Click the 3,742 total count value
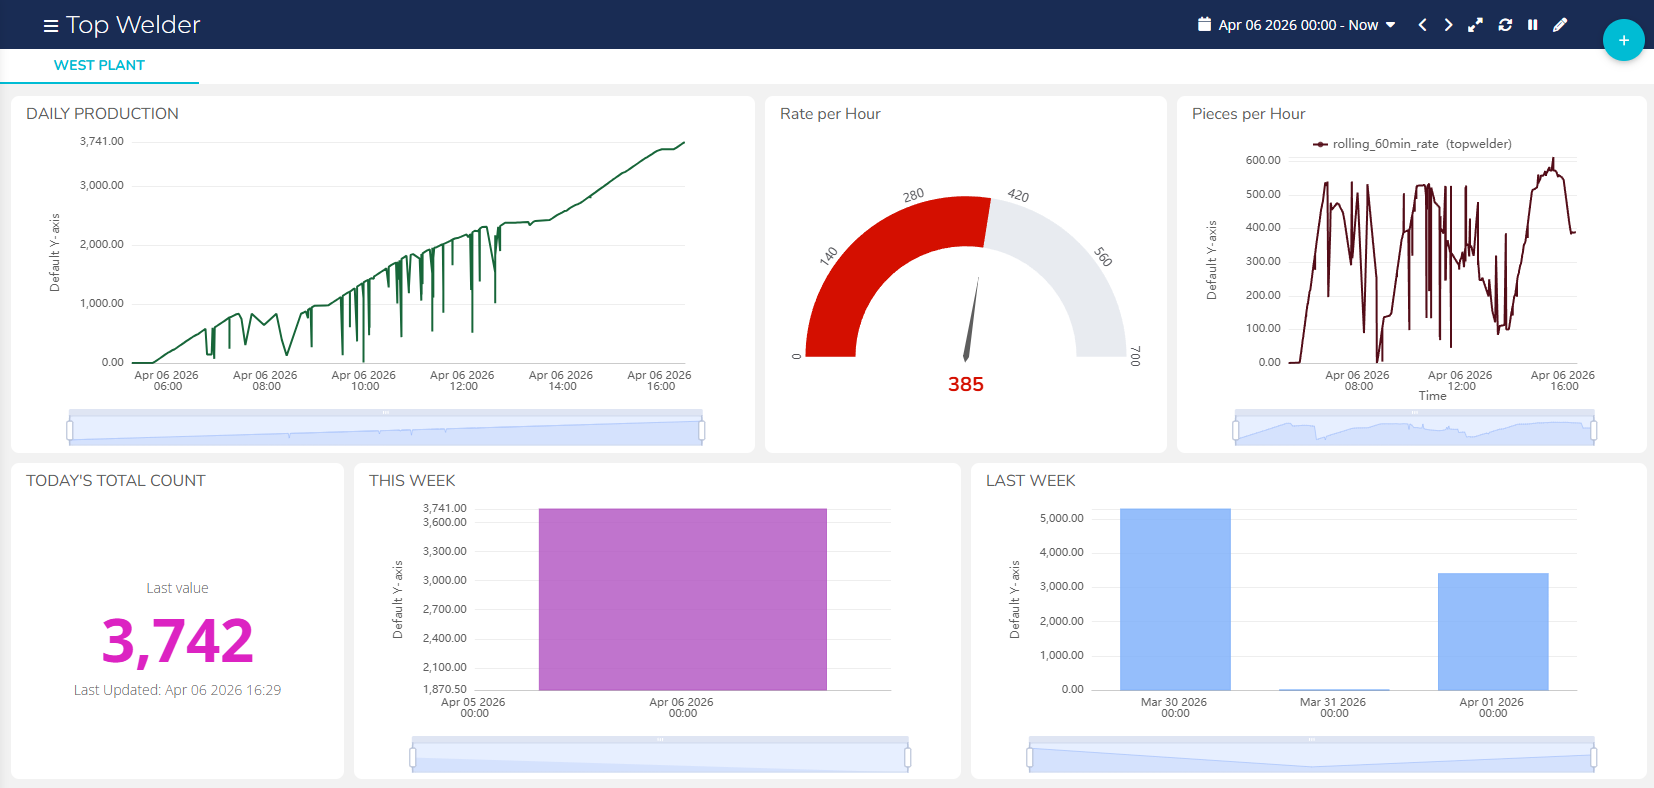 click(178, 641)
